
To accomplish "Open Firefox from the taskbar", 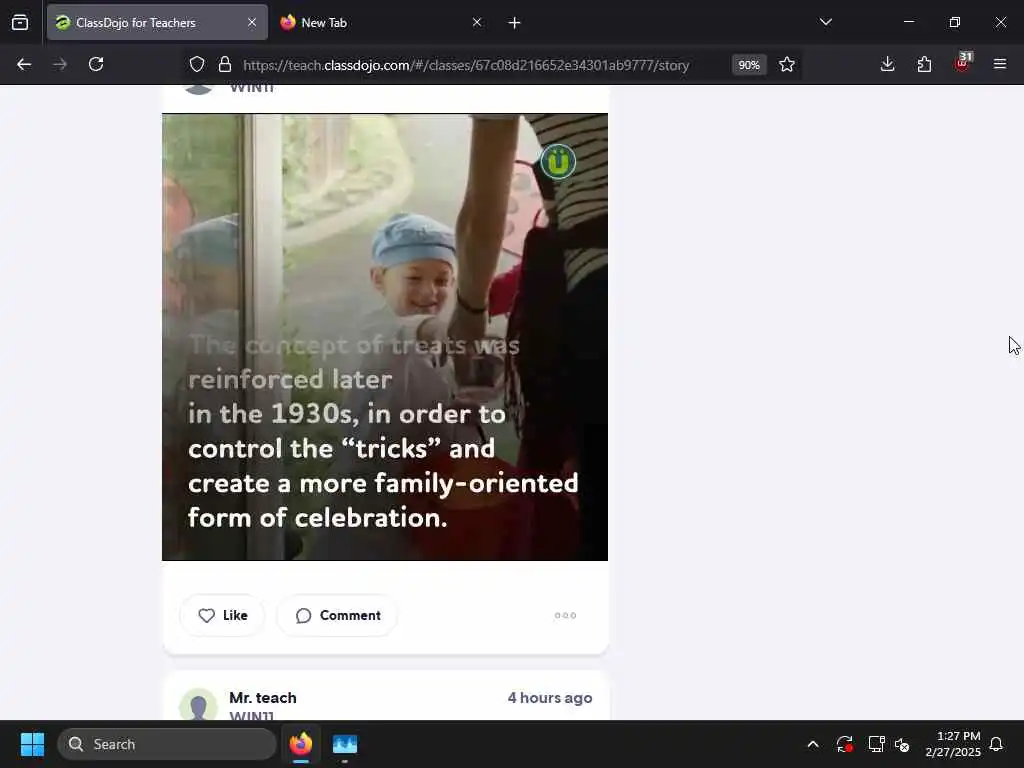I will (301, 744).
